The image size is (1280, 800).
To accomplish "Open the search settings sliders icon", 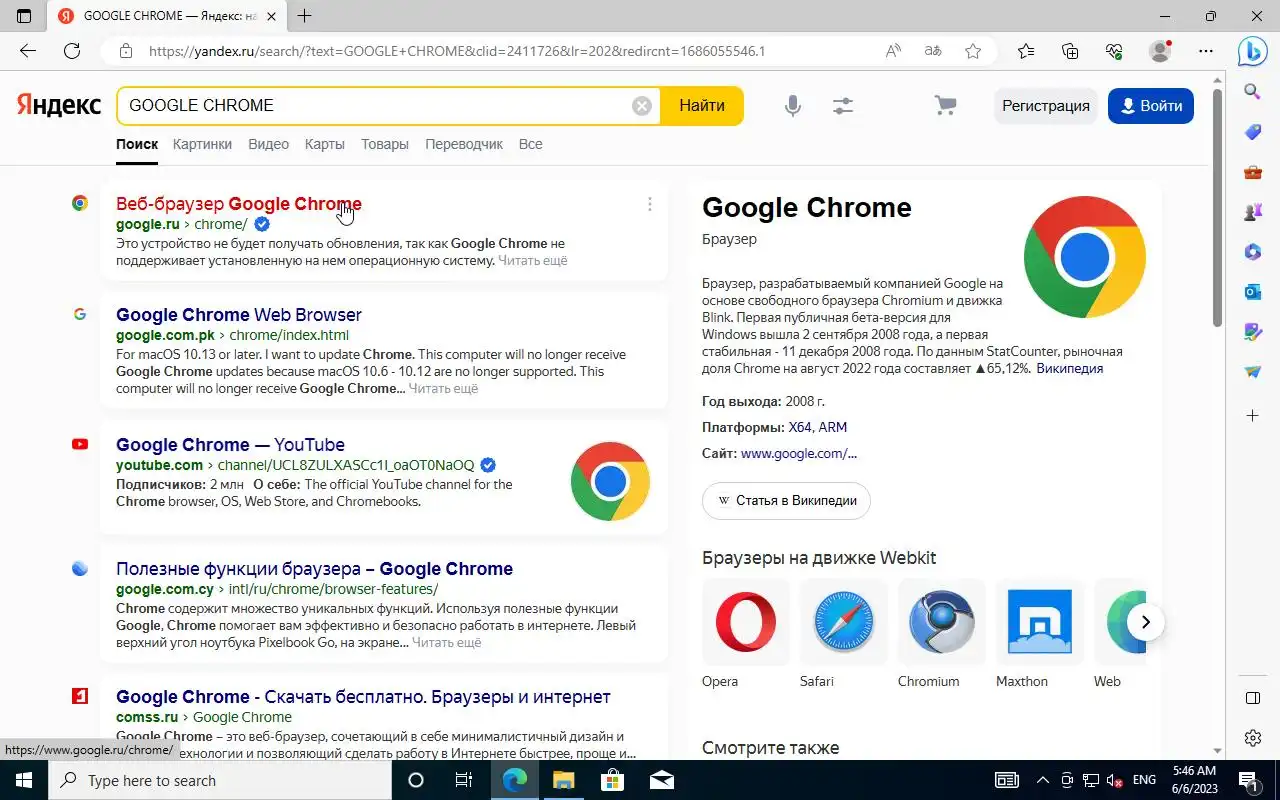I will [x=843, y=106].
